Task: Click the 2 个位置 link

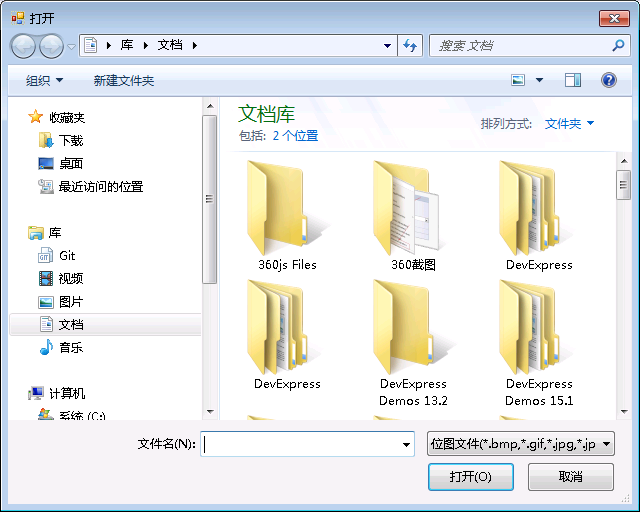Action: (295, 136)
